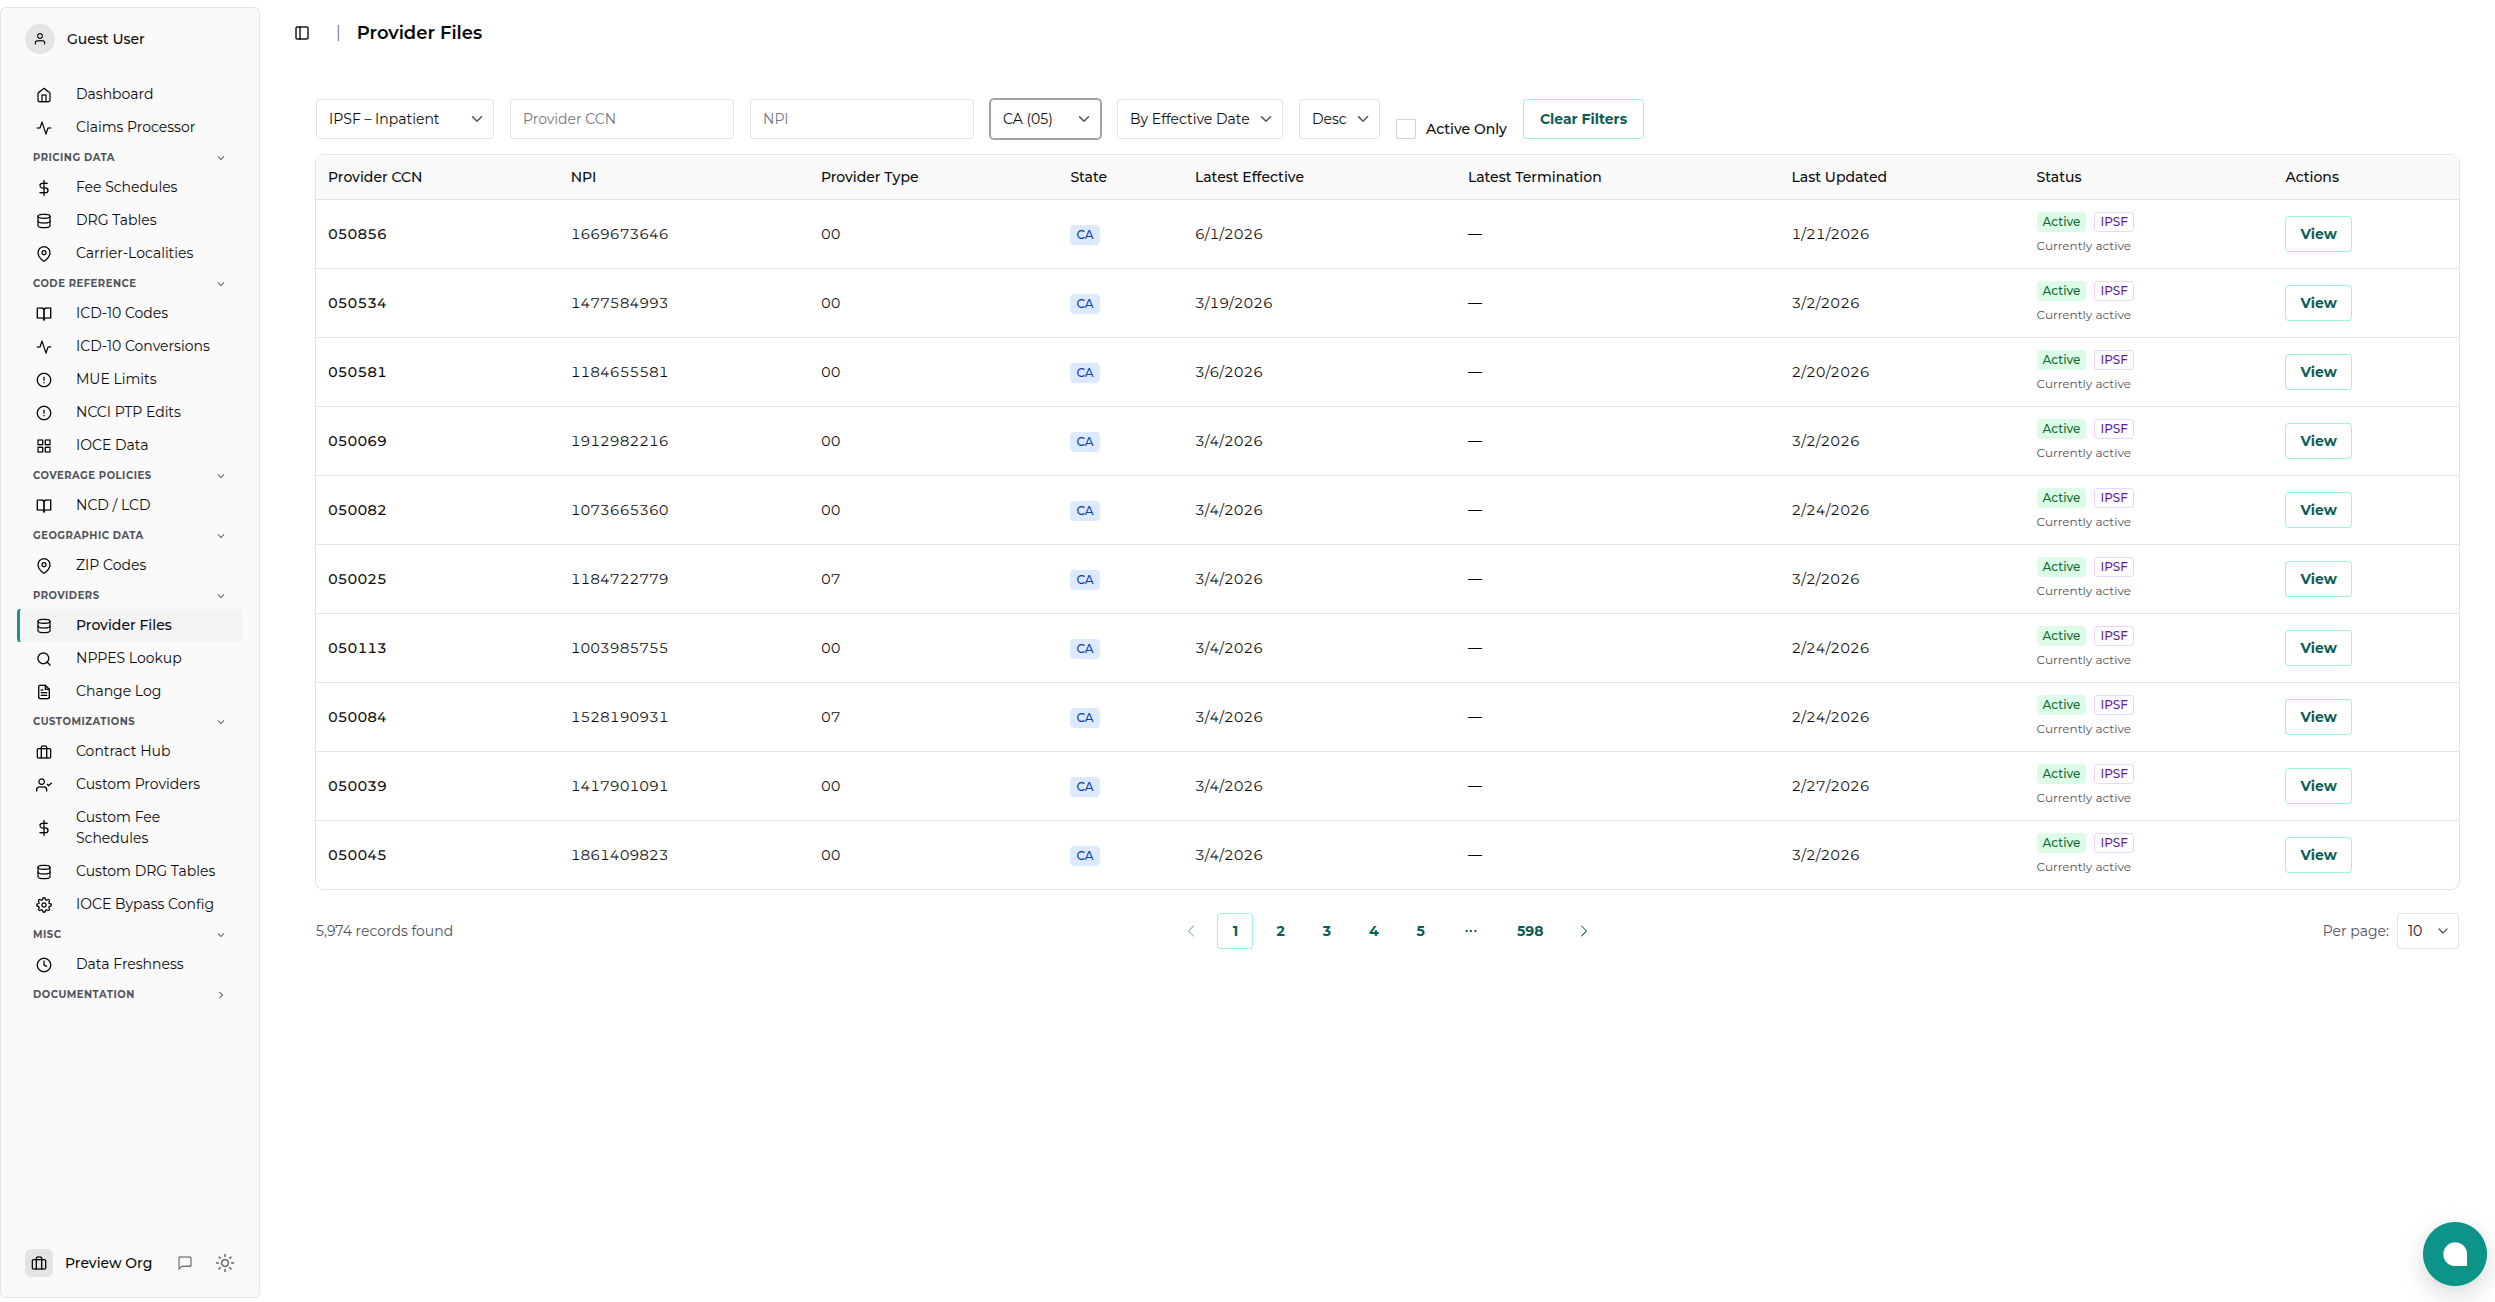Collapse the CUSTOMIZATIONS section
Viewport: 2495px width, 1302px height.
(x=221, y=722)
